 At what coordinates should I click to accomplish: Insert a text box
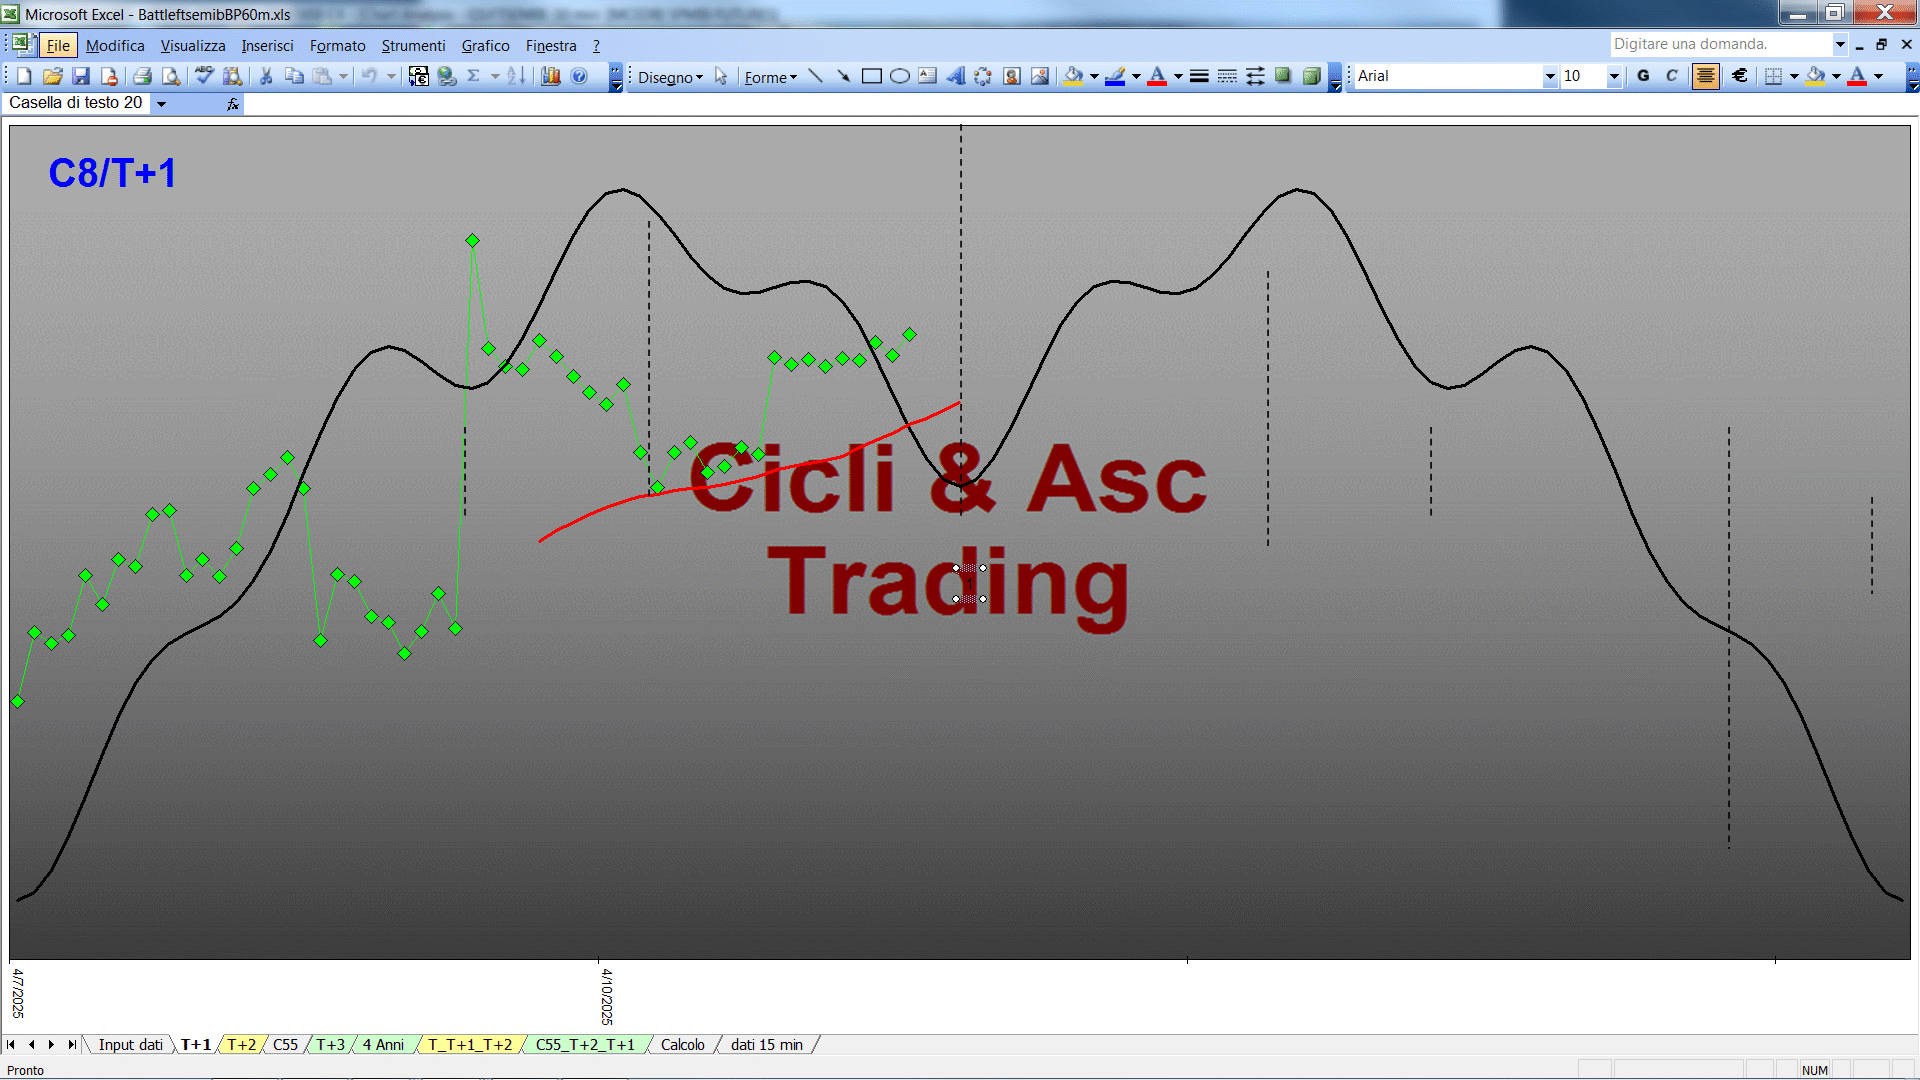(x=927, y=76)
